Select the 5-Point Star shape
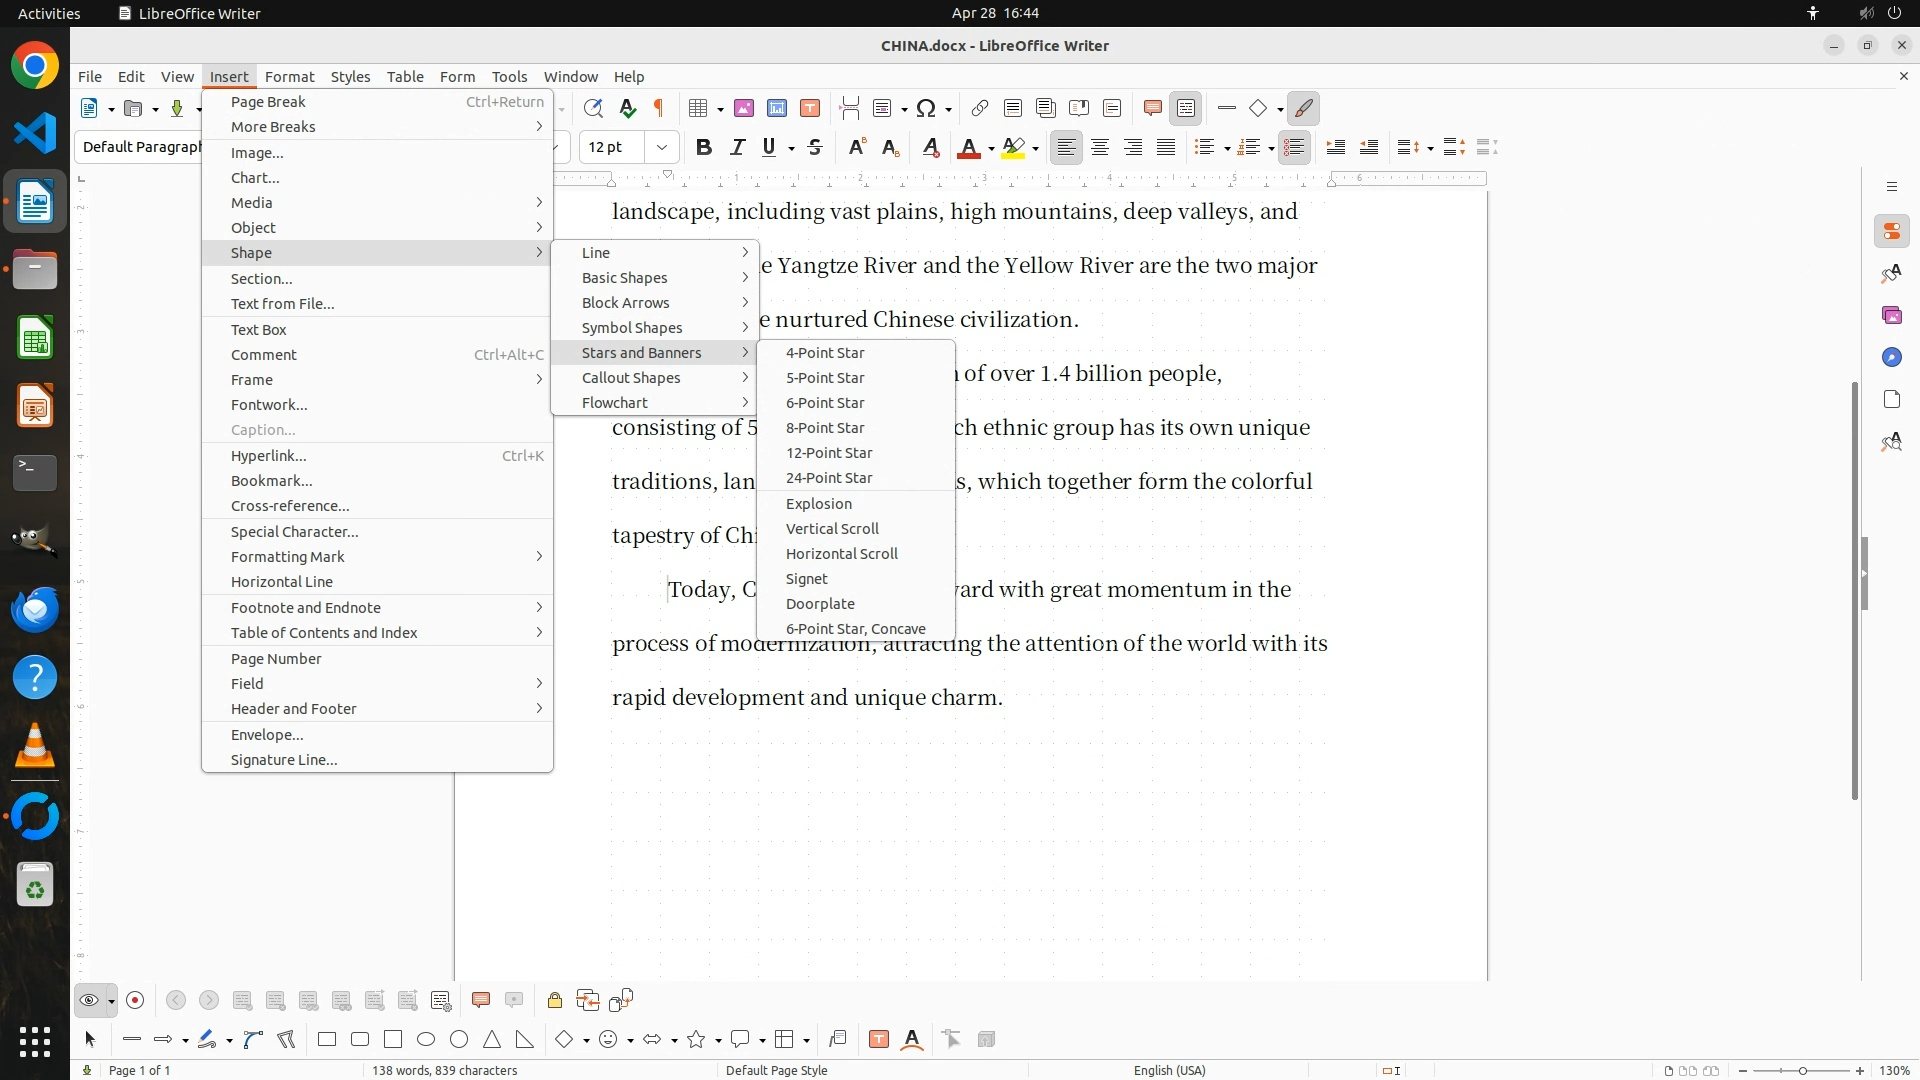This screenshot has width=1920, height=1080. point(825,378)
